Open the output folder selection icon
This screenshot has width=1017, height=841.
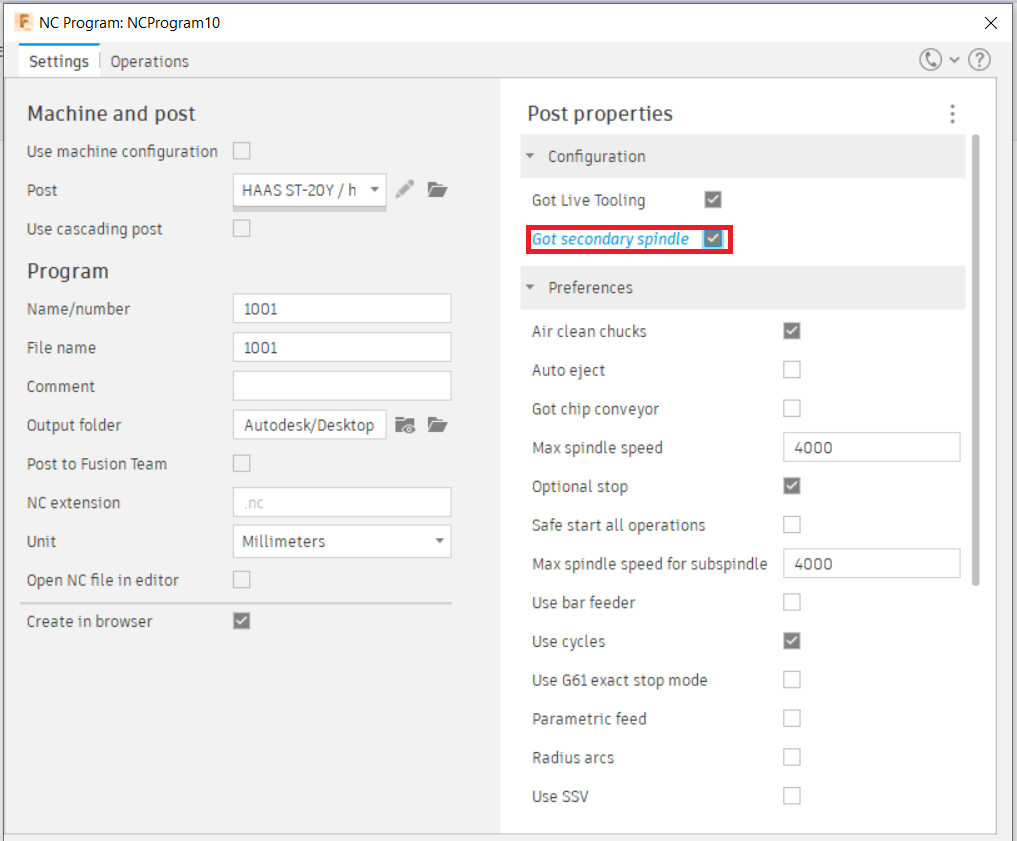pos(437,425)
